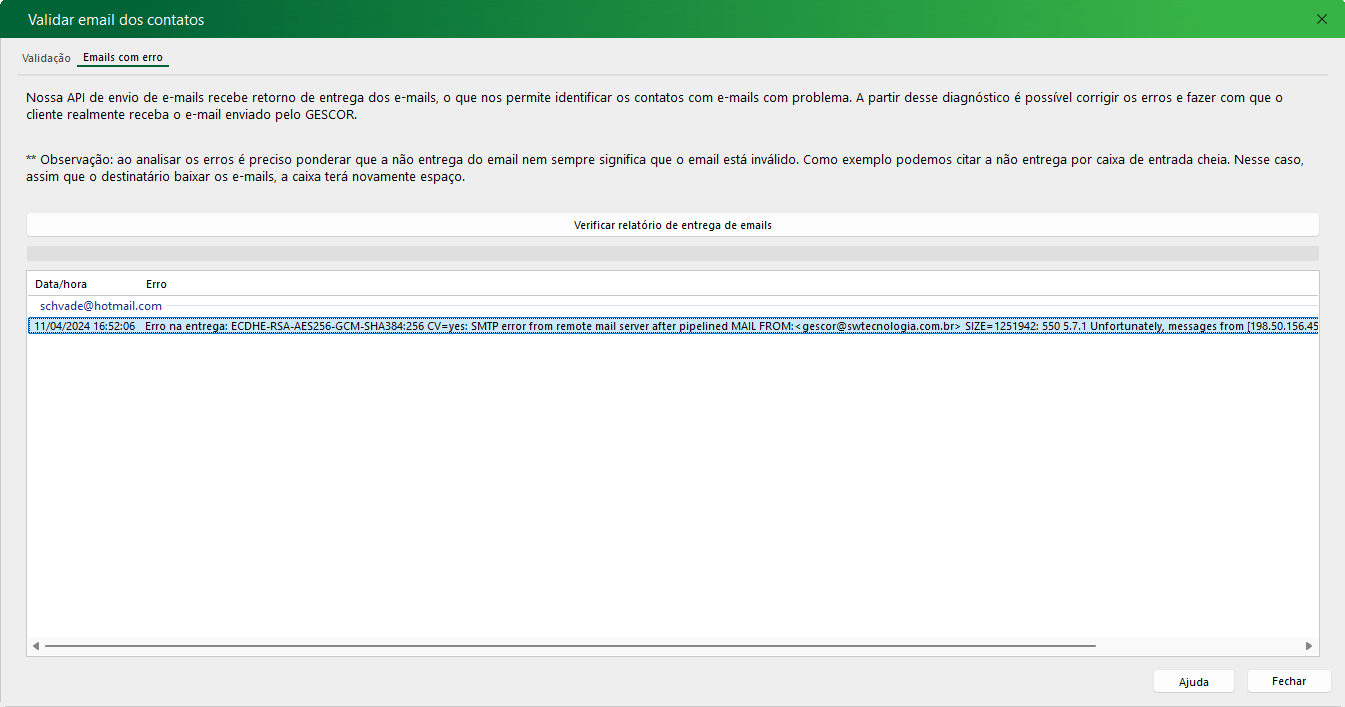This screenshot has height=707, width=1345.
Task: Sort by the Data/hora column header
Action: click(x=61, y=285)
